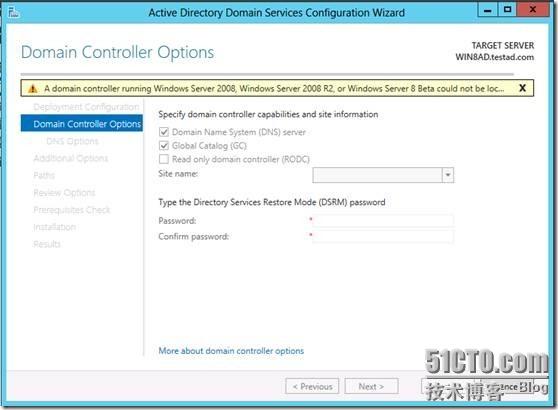558x410 pixels.
Task: Enable Read only domain controller (RODC)
Action: [x=164, y=159]
